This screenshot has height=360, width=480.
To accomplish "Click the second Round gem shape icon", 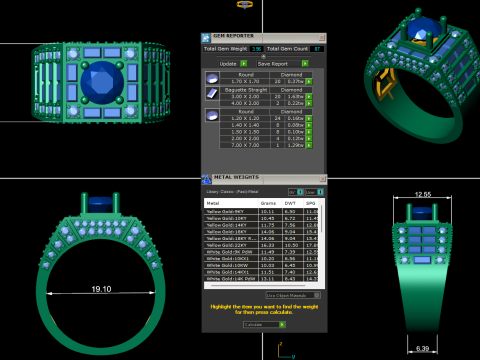I will (x=212, y=115).
